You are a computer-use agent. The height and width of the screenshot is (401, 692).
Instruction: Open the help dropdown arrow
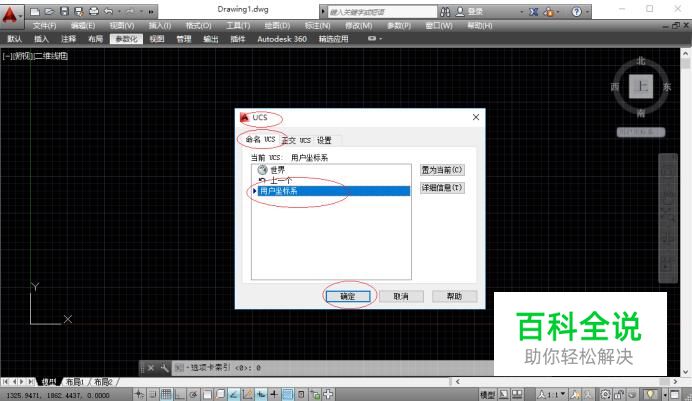tap(587, 12)
